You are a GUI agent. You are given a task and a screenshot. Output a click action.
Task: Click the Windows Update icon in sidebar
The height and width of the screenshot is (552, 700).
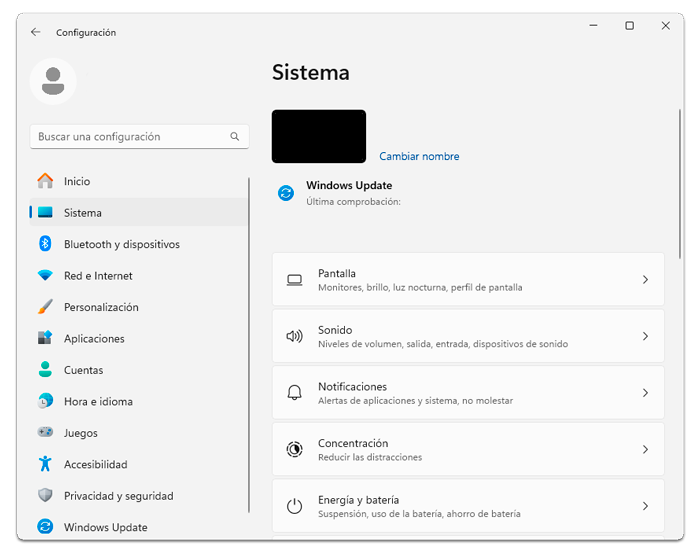45,527
